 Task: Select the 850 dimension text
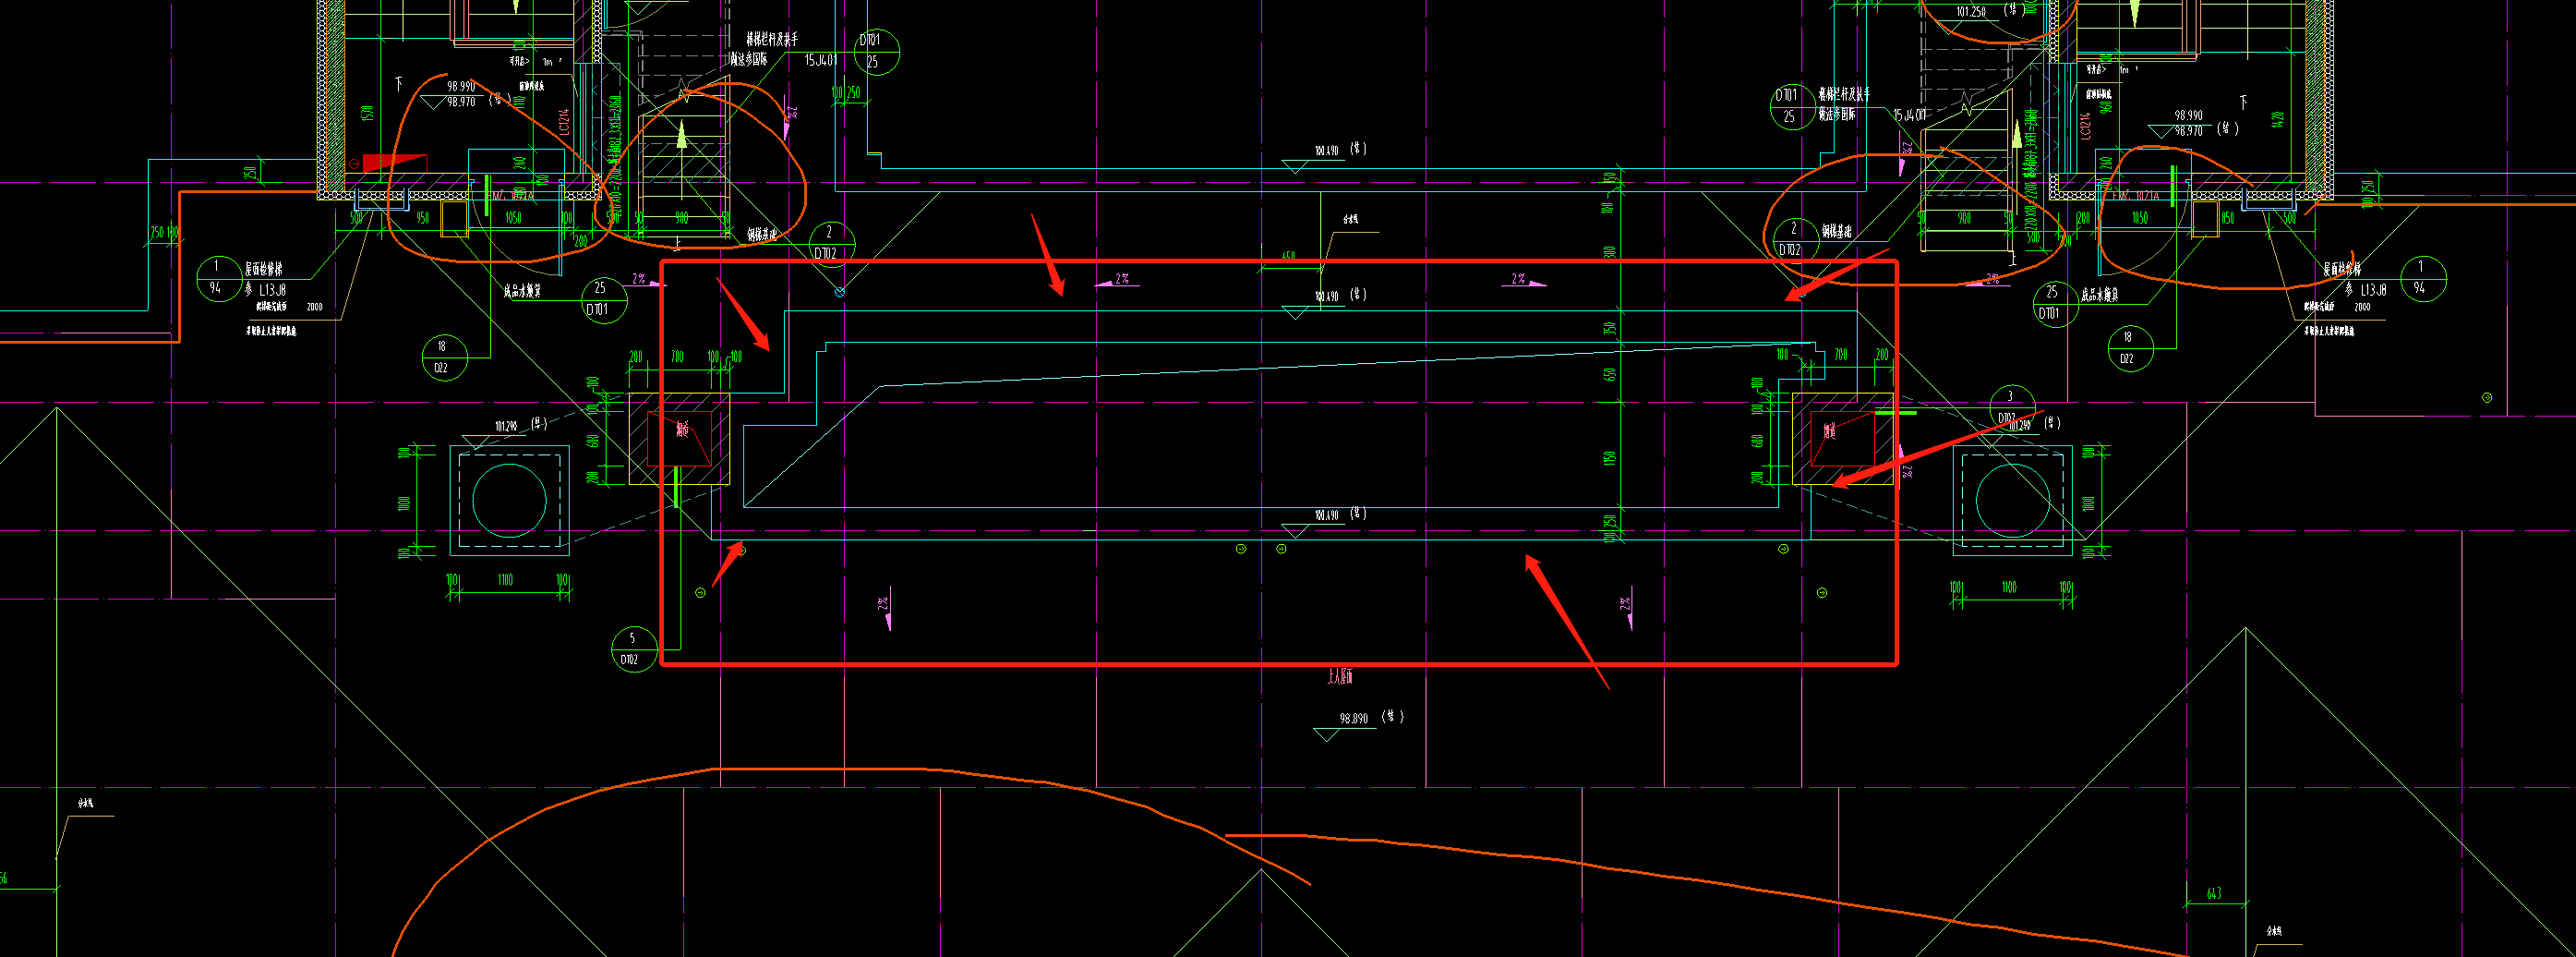(x=2226, y=218)
